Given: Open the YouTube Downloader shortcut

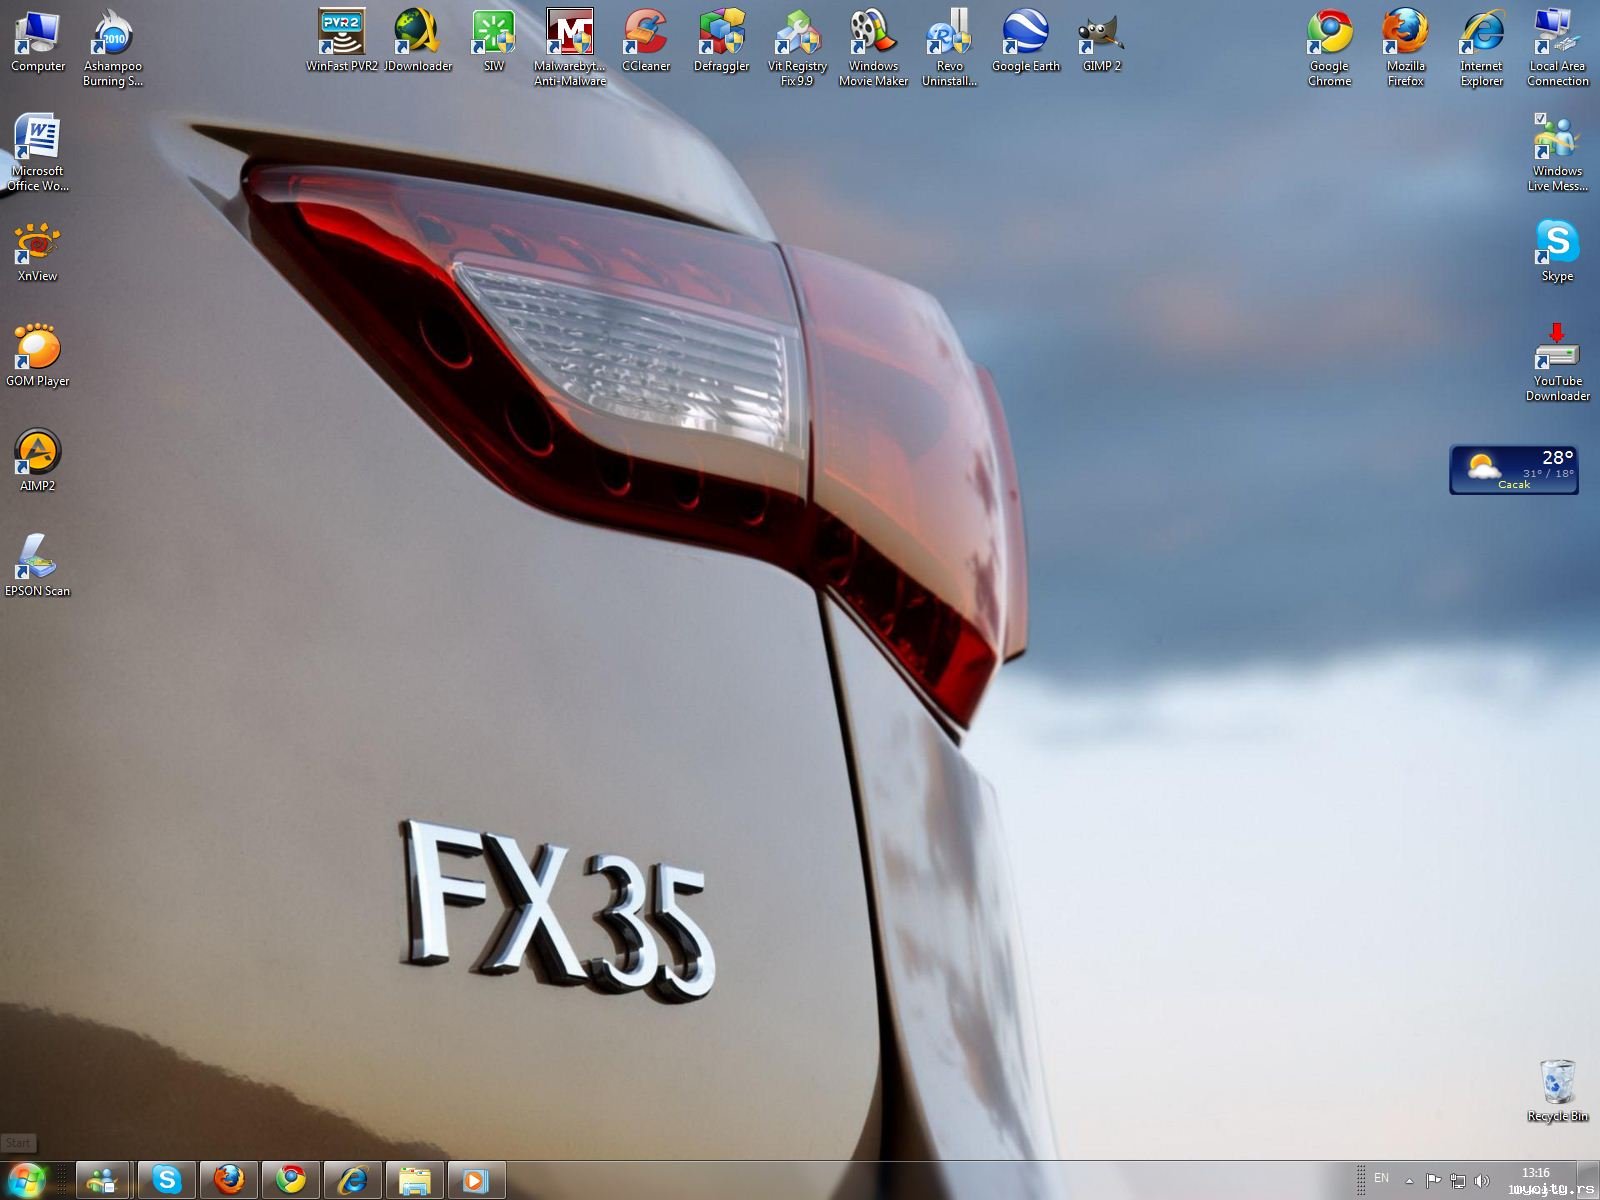Looking at the screenshot, I should tap(1558, 363).
